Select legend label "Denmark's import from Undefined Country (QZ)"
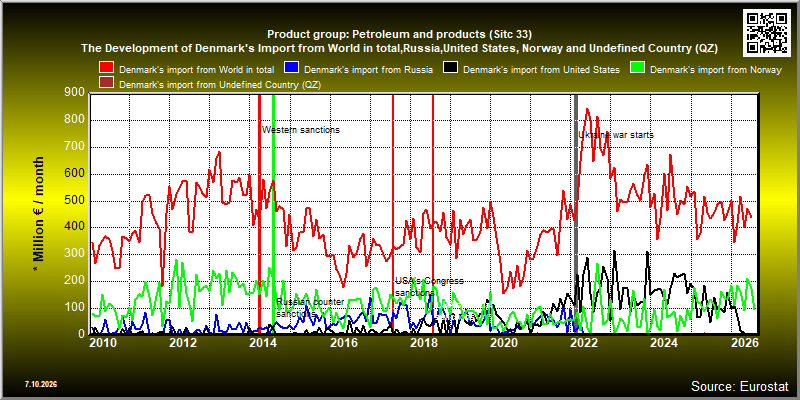Screen dimensions: 800x400 pyautogui.click(x=220, y=85)
